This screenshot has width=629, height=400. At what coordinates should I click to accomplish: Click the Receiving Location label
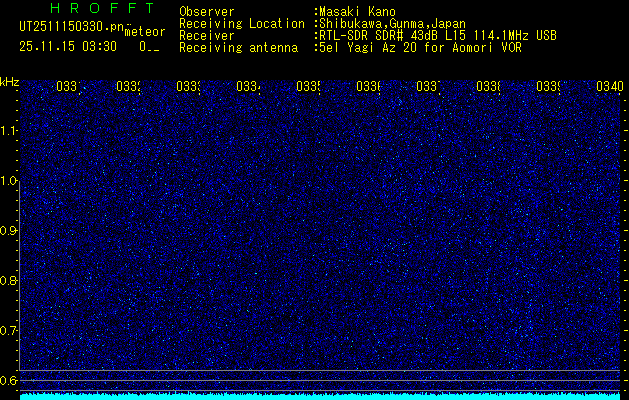pos(242,24)
